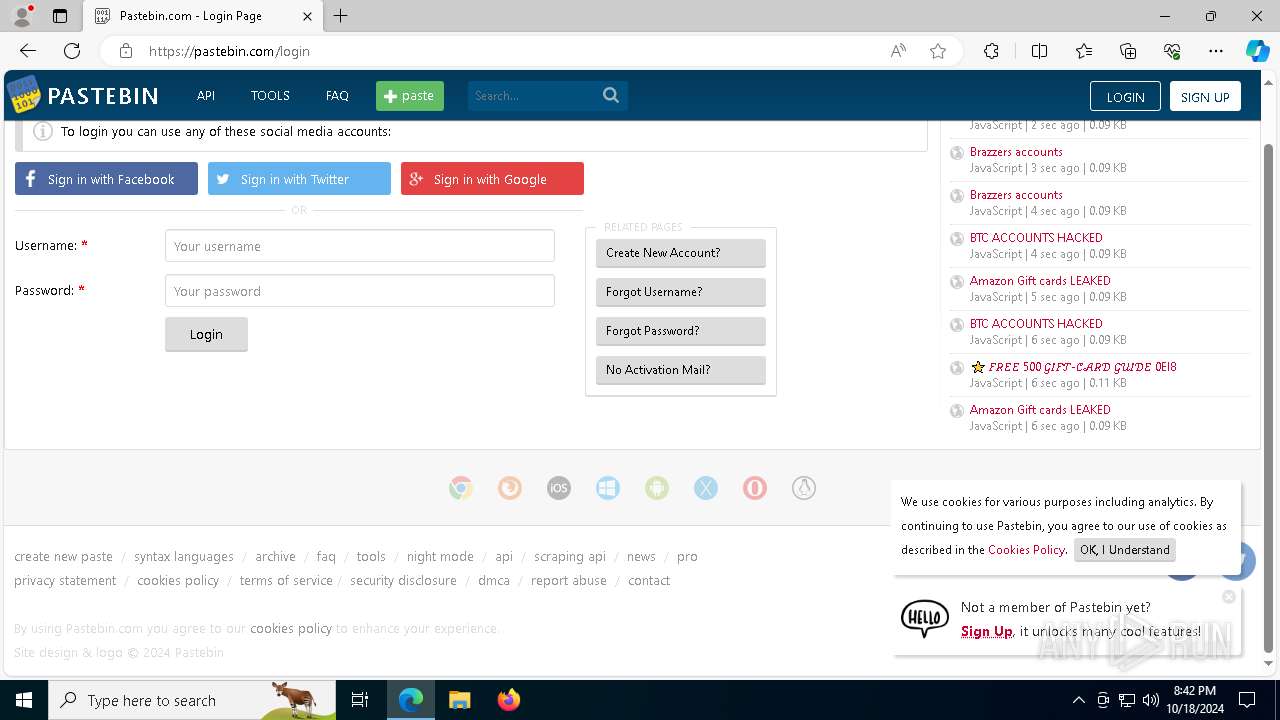This screenshot has width=1280, height=720.
Task: Click the SIGN UP header button
Action: (x=1205, y=96)
